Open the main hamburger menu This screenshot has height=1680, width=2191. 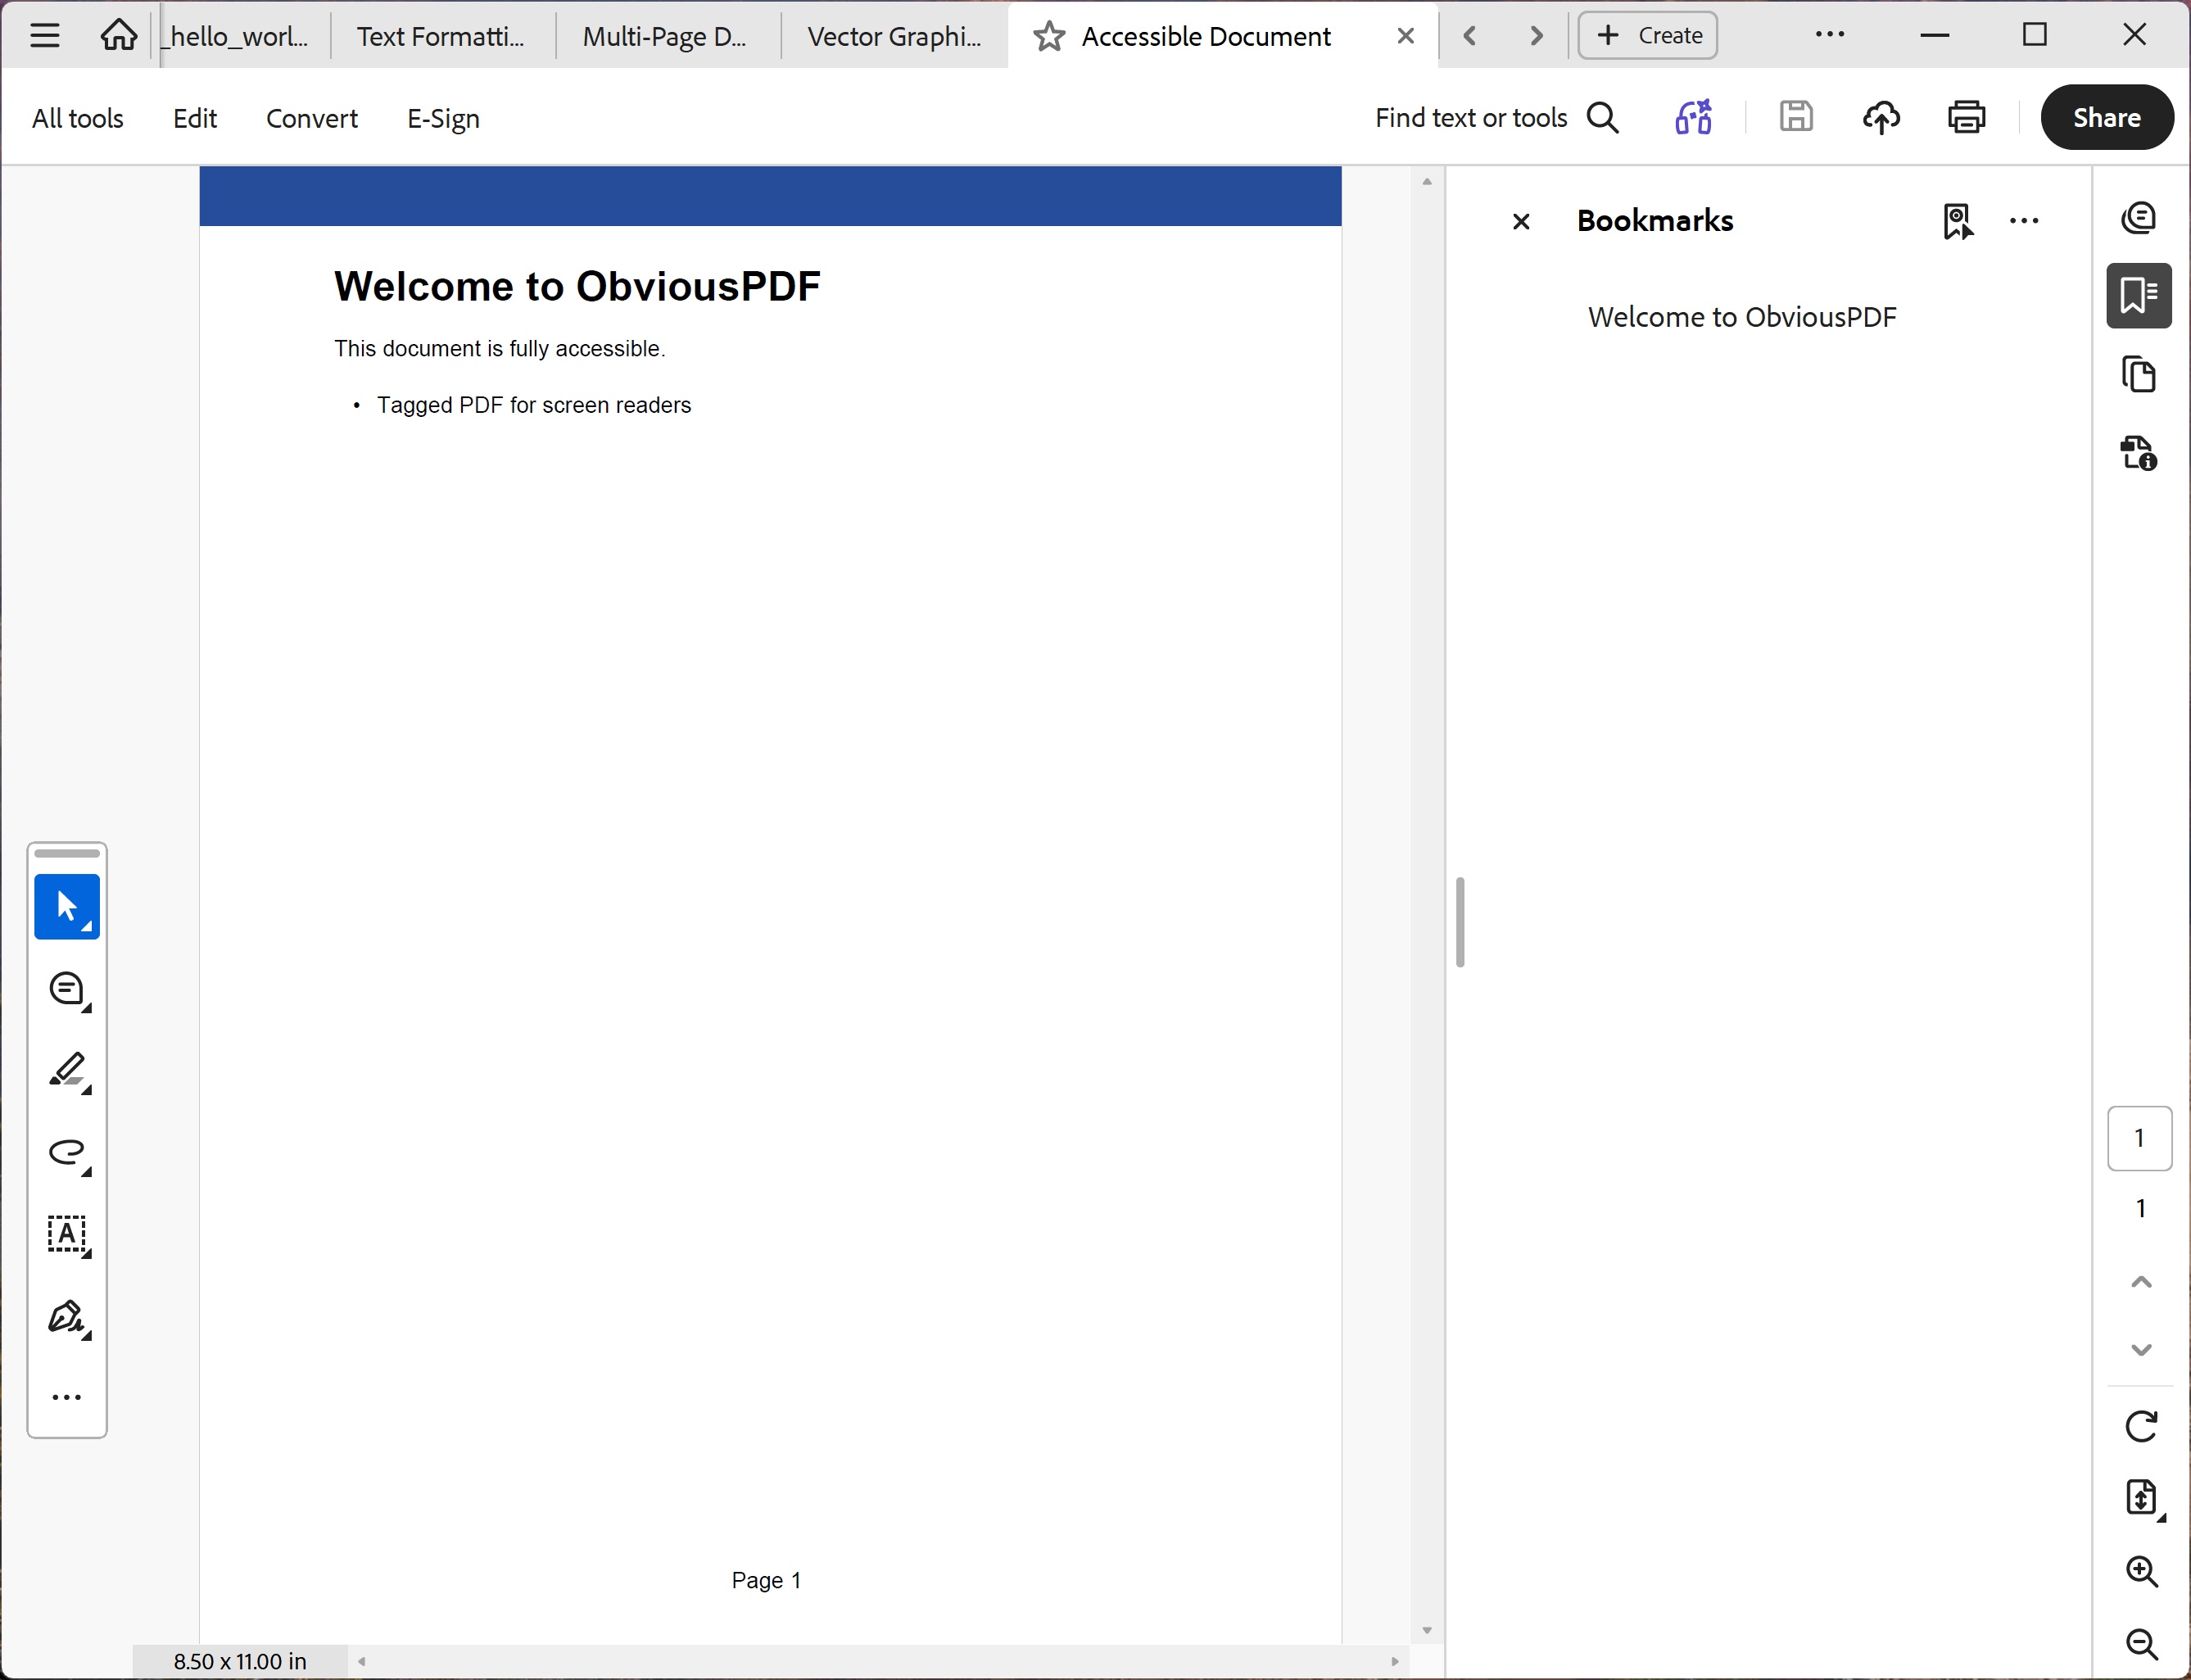(x=44, y=35)
